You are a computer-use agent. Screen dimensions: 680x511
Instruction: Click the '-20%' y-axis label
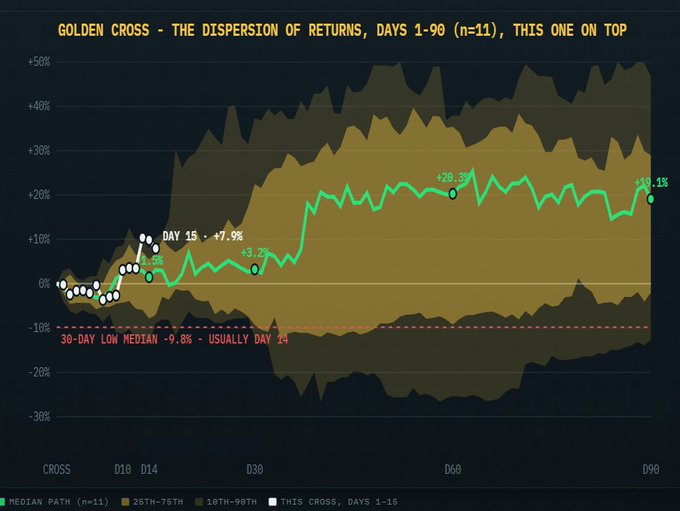pos(39,372)
